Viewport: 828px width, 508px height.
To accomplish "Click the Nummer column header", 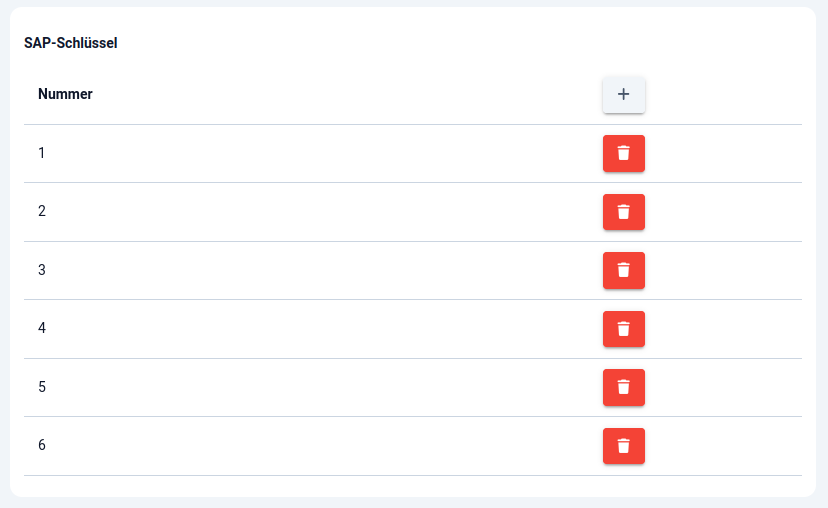I will (65, 94).
